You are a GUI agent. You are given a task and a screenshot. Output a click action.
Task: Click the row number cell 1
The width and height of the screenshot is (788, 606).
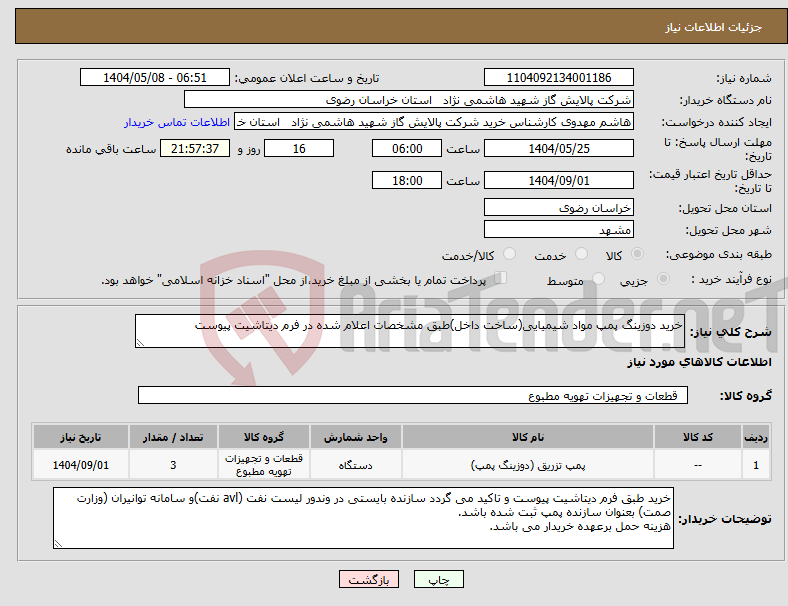click(755, 465)
